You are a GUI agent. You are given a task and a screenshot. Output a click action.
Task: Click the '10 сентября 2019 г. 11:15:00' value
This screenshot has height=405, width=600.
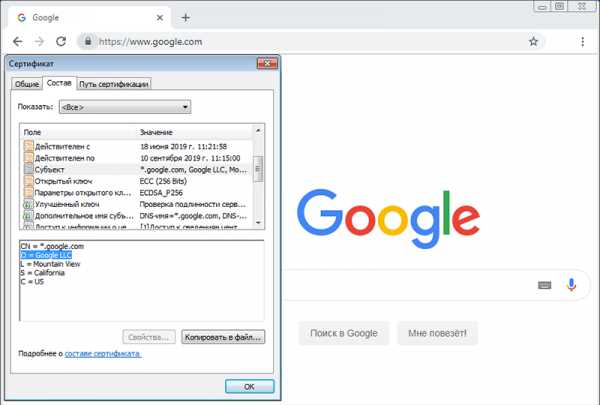(x=190, y=158)
